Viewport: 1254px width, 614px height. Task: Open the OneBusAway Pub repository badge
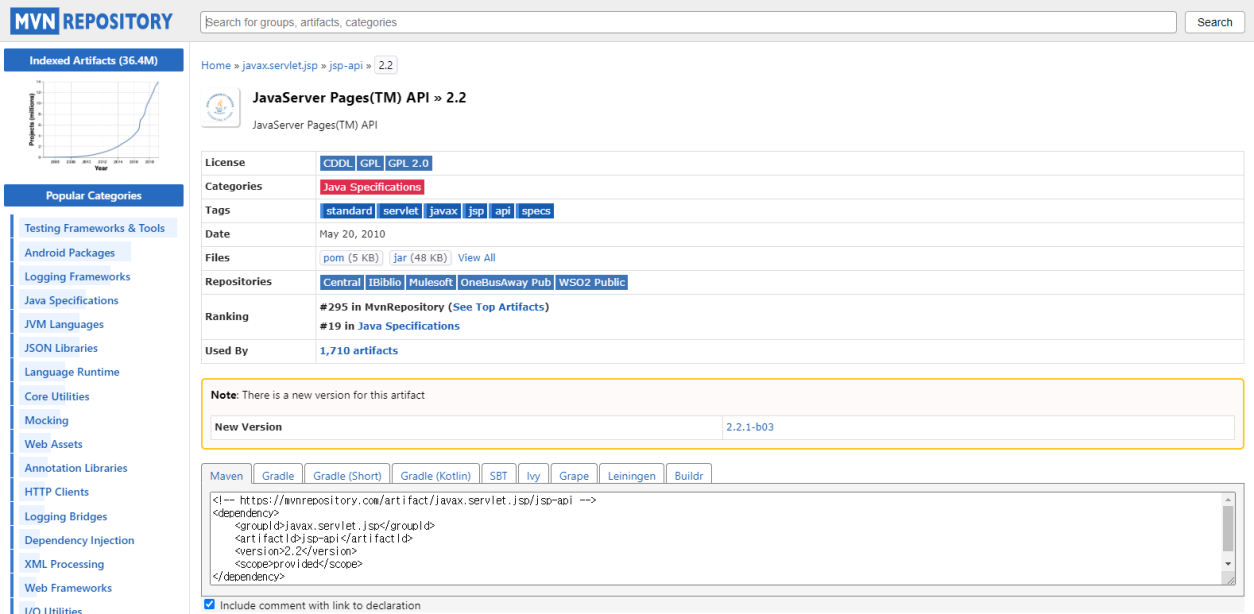pos(506,283)
